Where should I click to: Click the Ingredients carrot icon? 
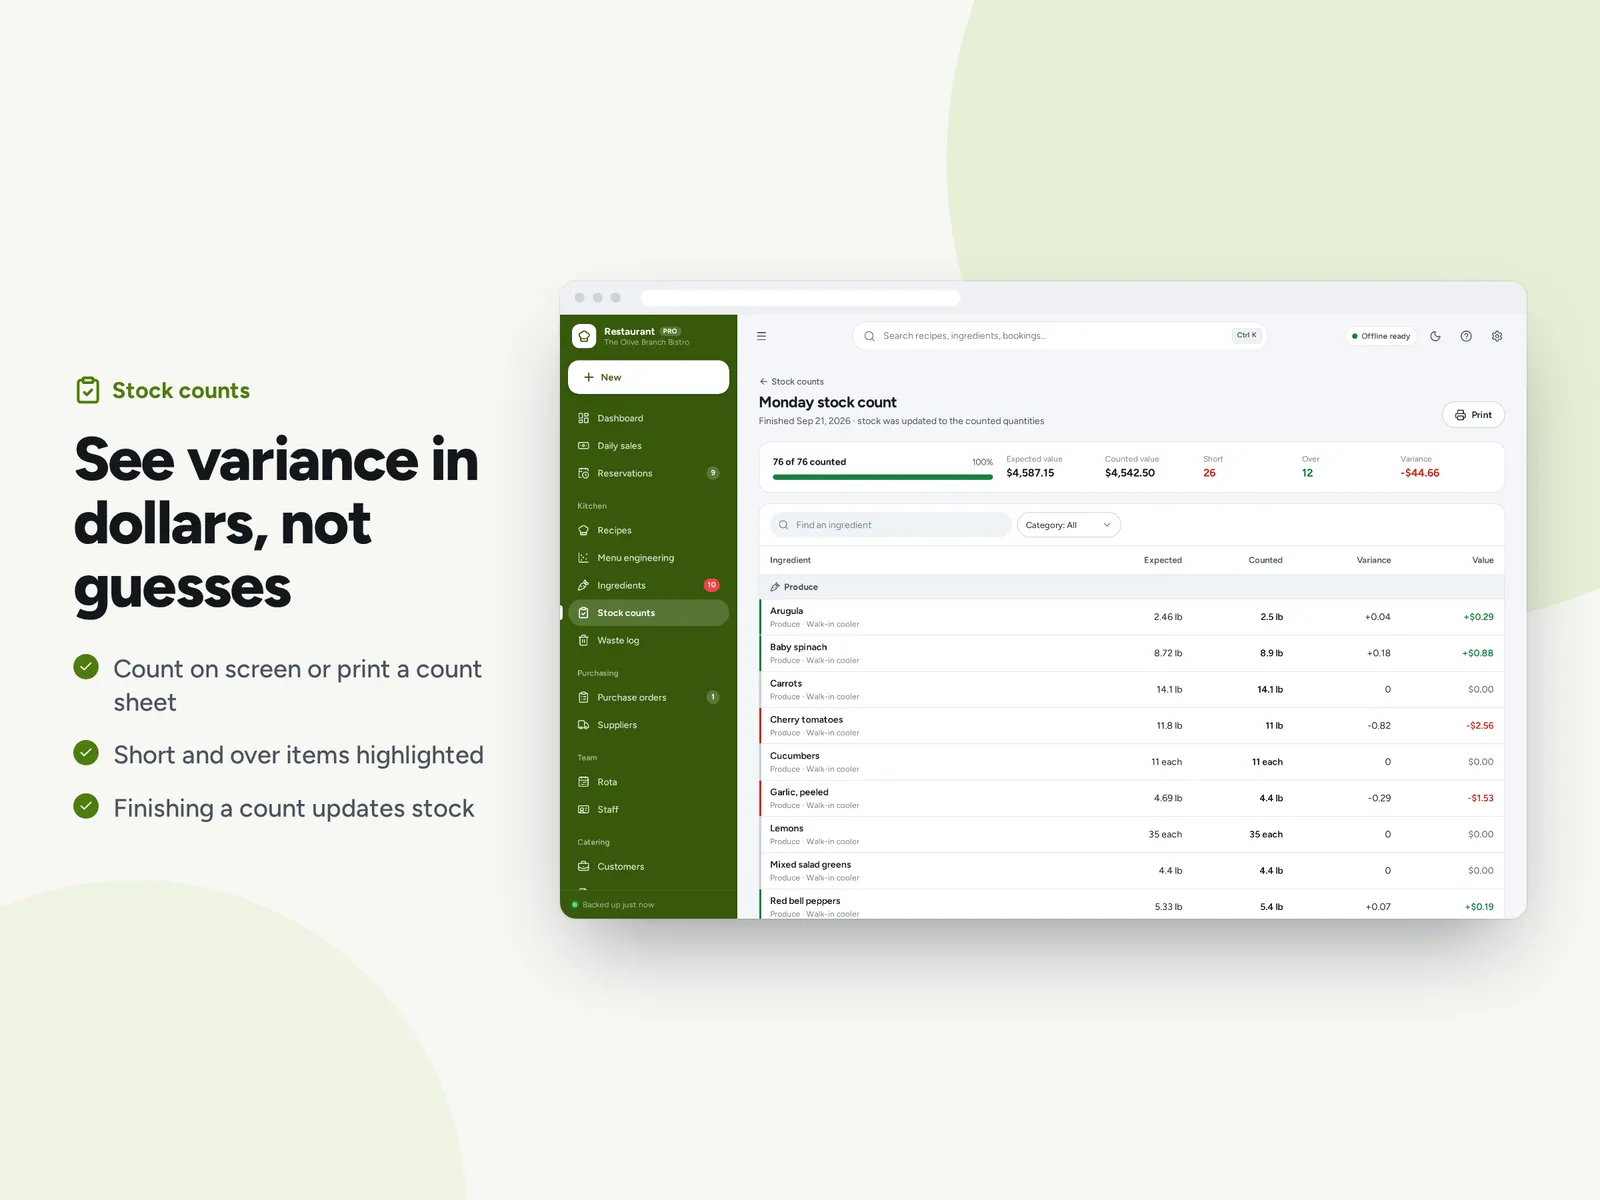click(x=583, y=585)
